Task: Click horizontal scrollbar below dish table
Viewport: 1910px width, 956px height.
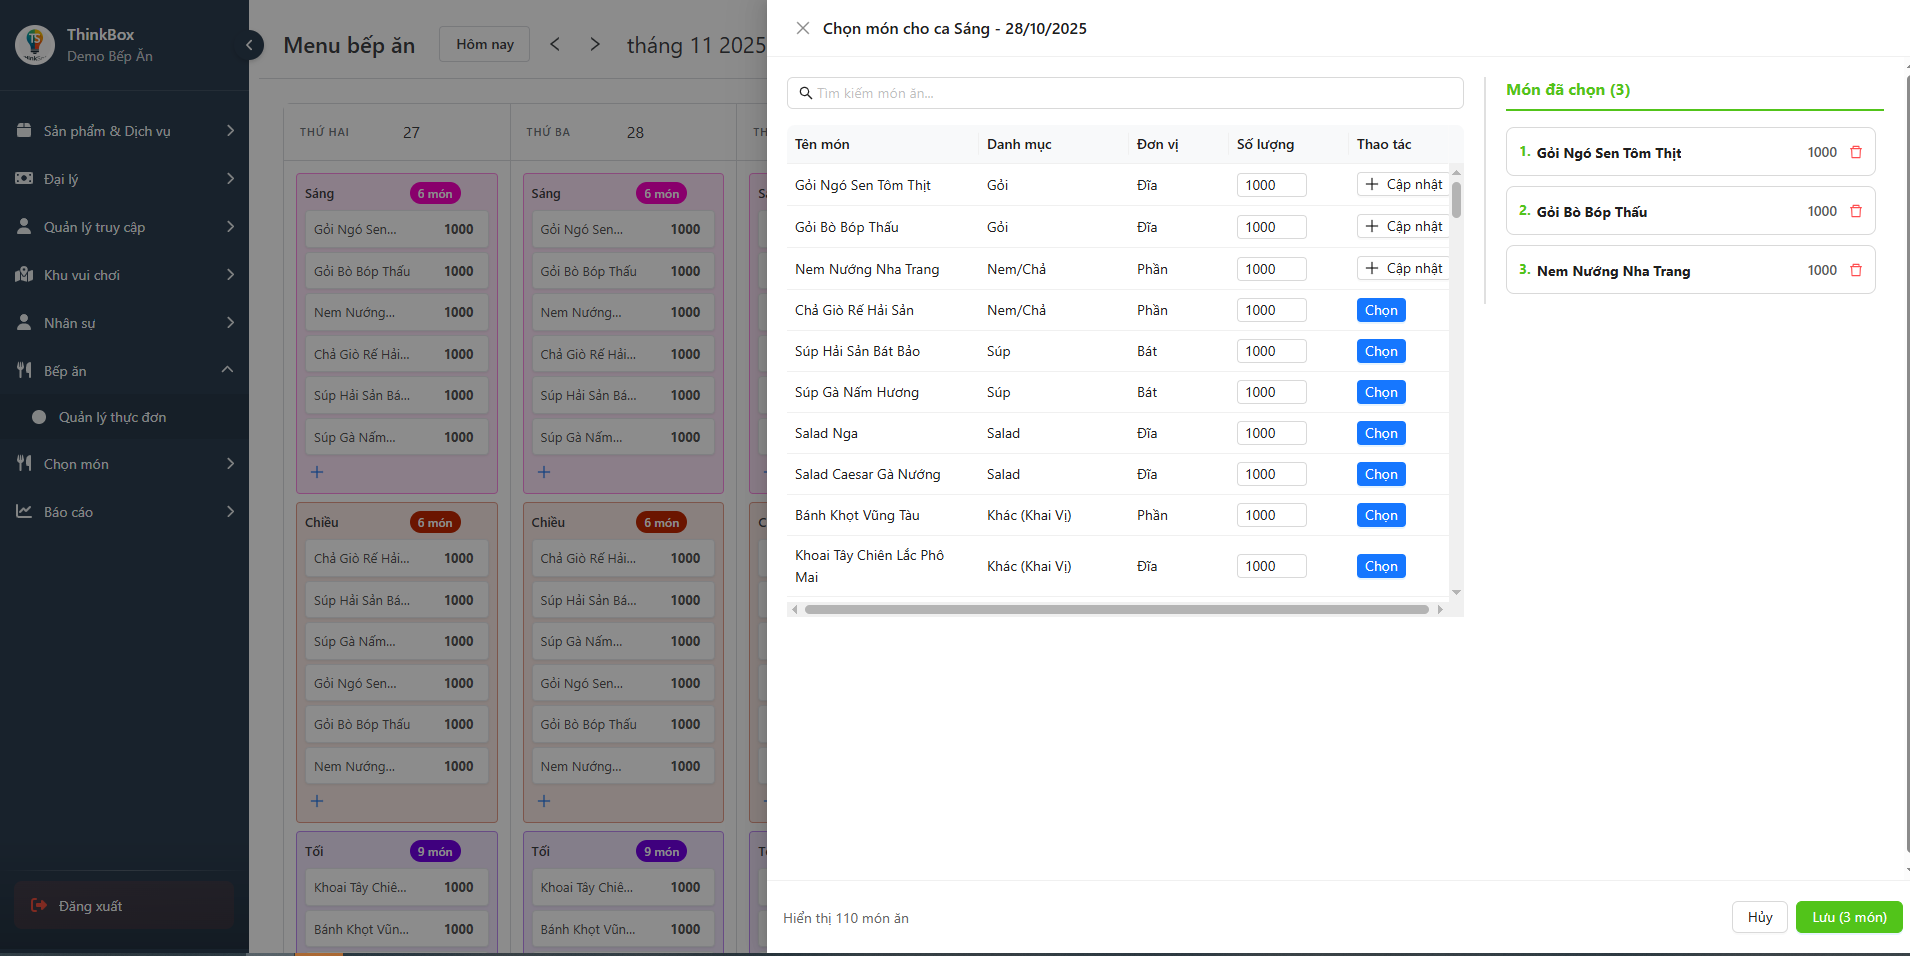Action: point(1116,609)
